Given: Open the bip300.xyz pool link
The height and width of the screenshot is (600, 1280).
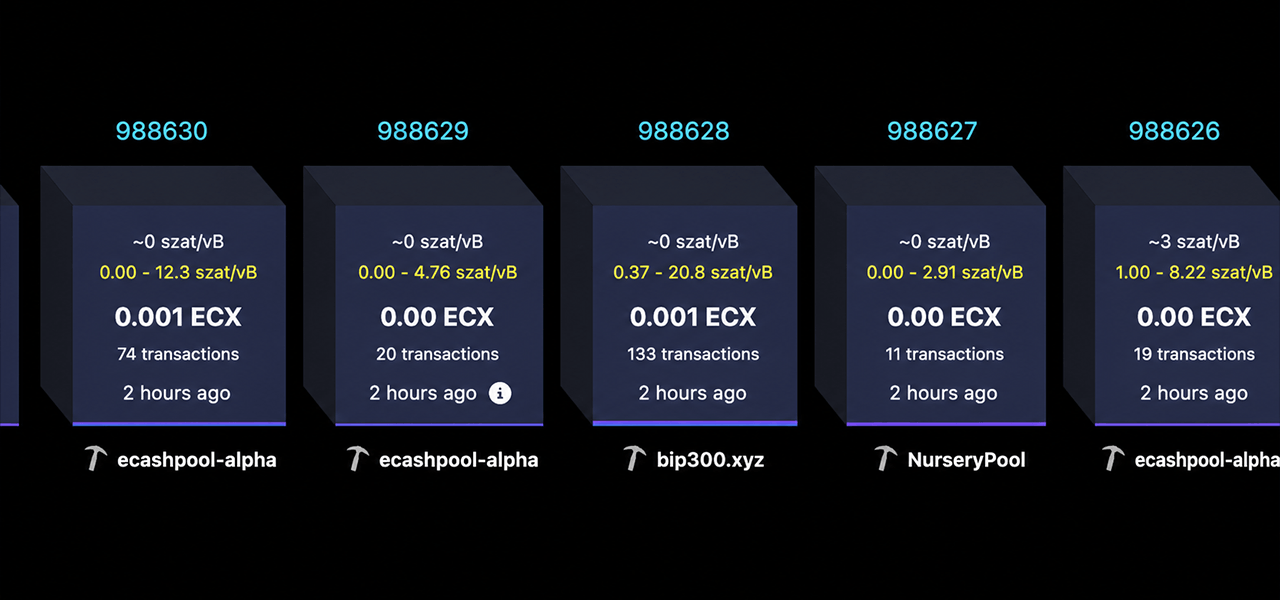Looking at the screenshot, I should tap(710, 460).
